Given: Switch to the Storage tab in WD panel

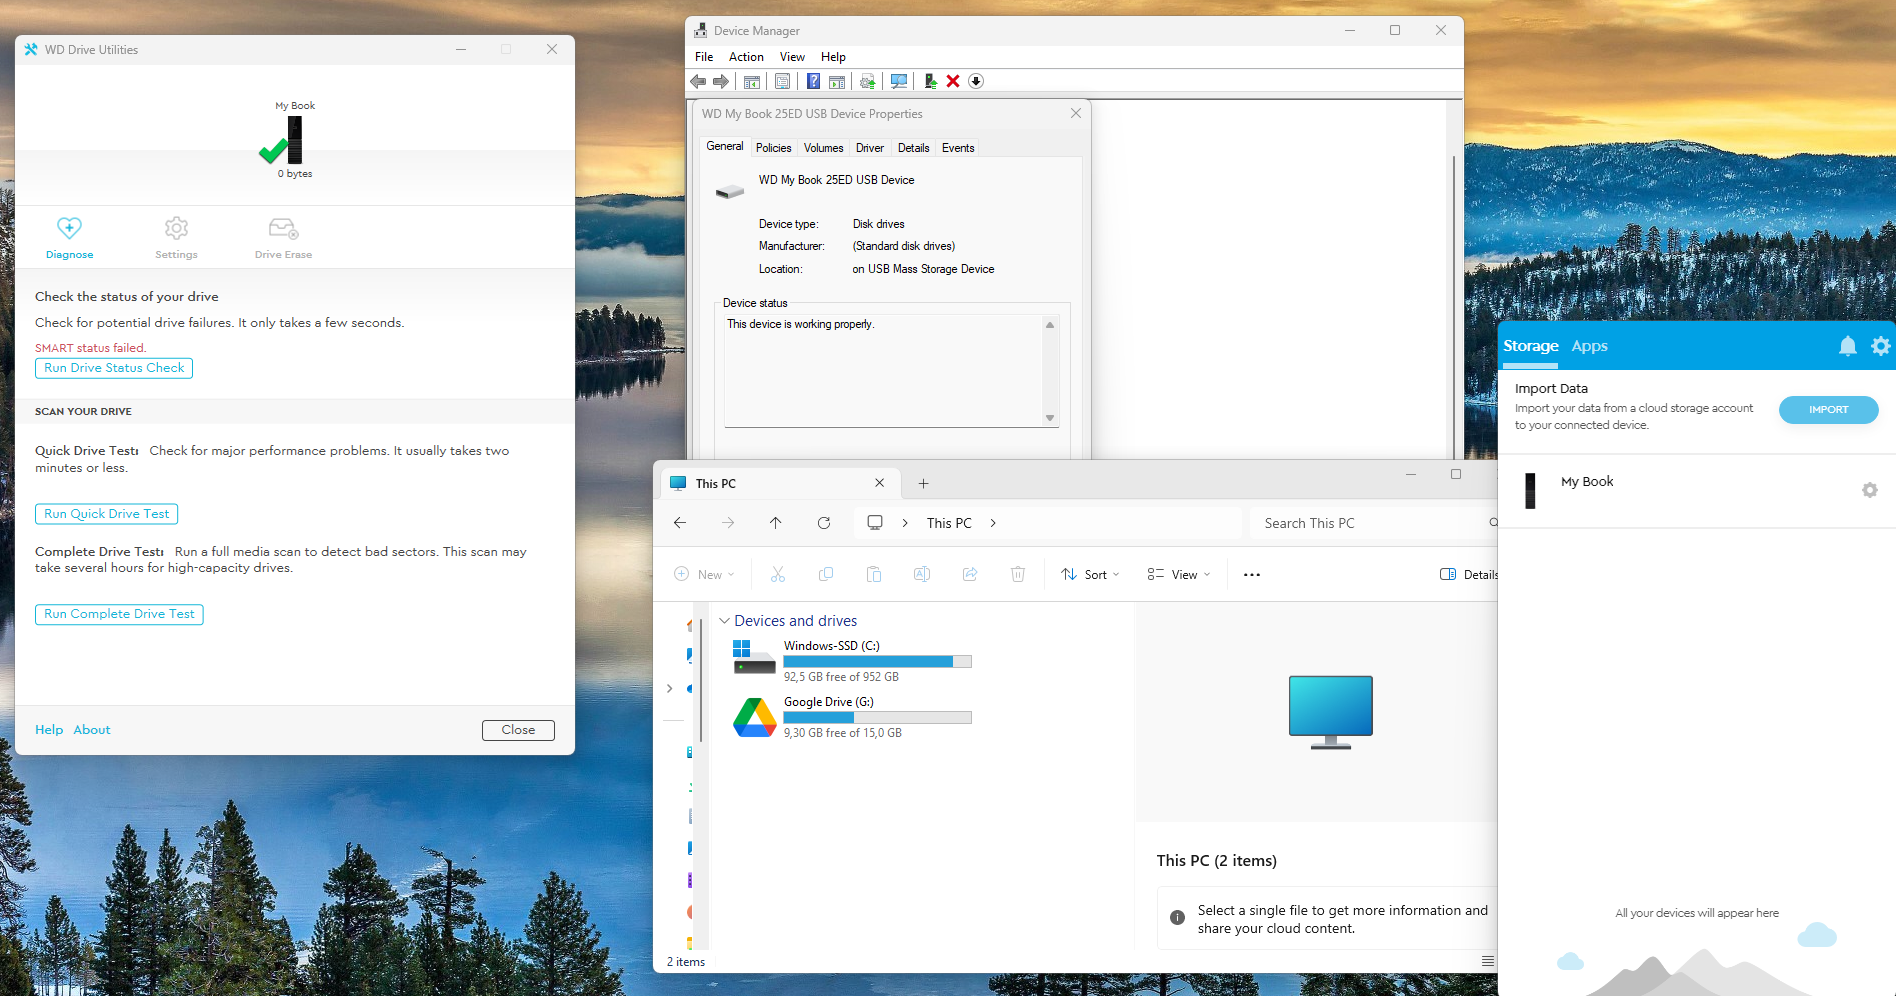Looking at the screenshot, I should coord(1530,346).
